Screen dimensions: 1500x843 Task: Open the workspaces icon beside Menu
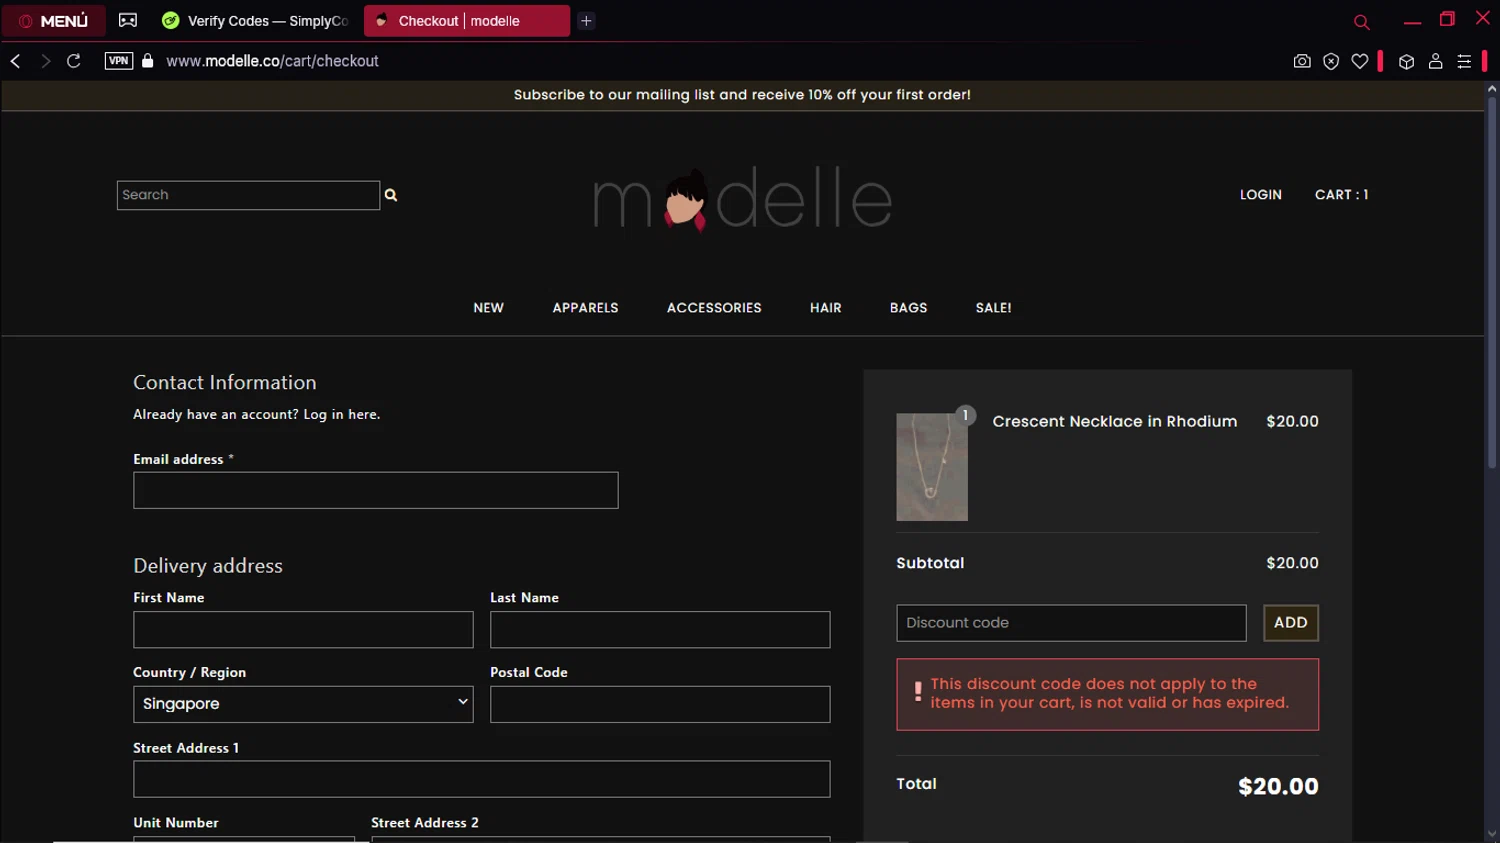coord(128,20)
